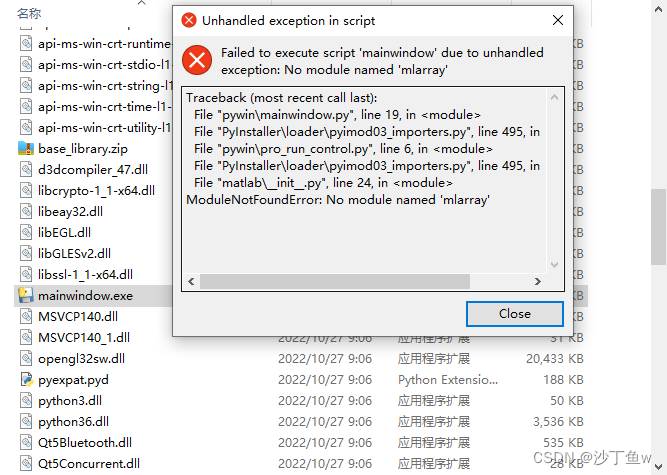Click the opengl32sw.dll file icon
Viewport: 667px width, 475px height.
tap(25, 358)
